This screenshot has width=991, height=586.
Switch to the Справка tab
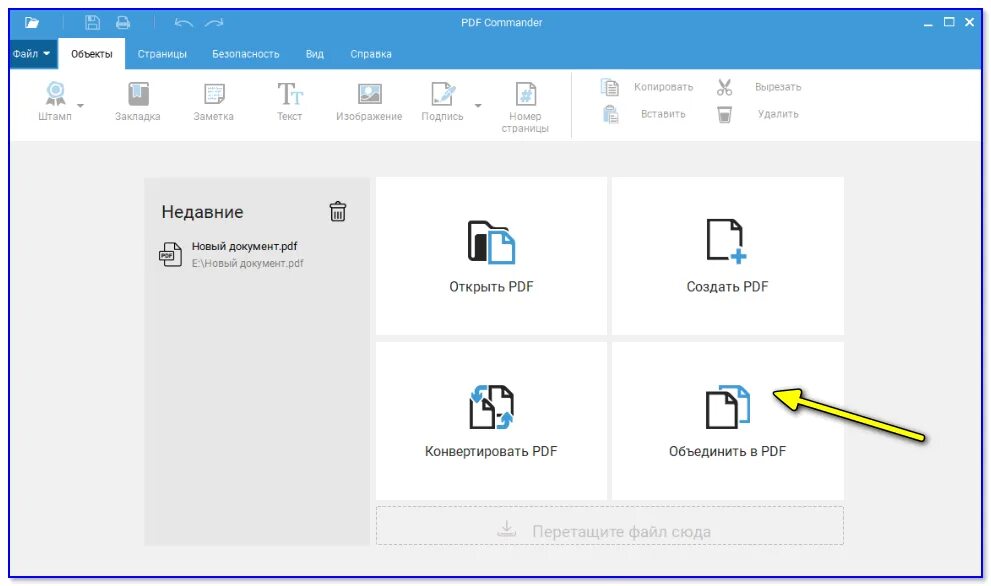[371, 54]
